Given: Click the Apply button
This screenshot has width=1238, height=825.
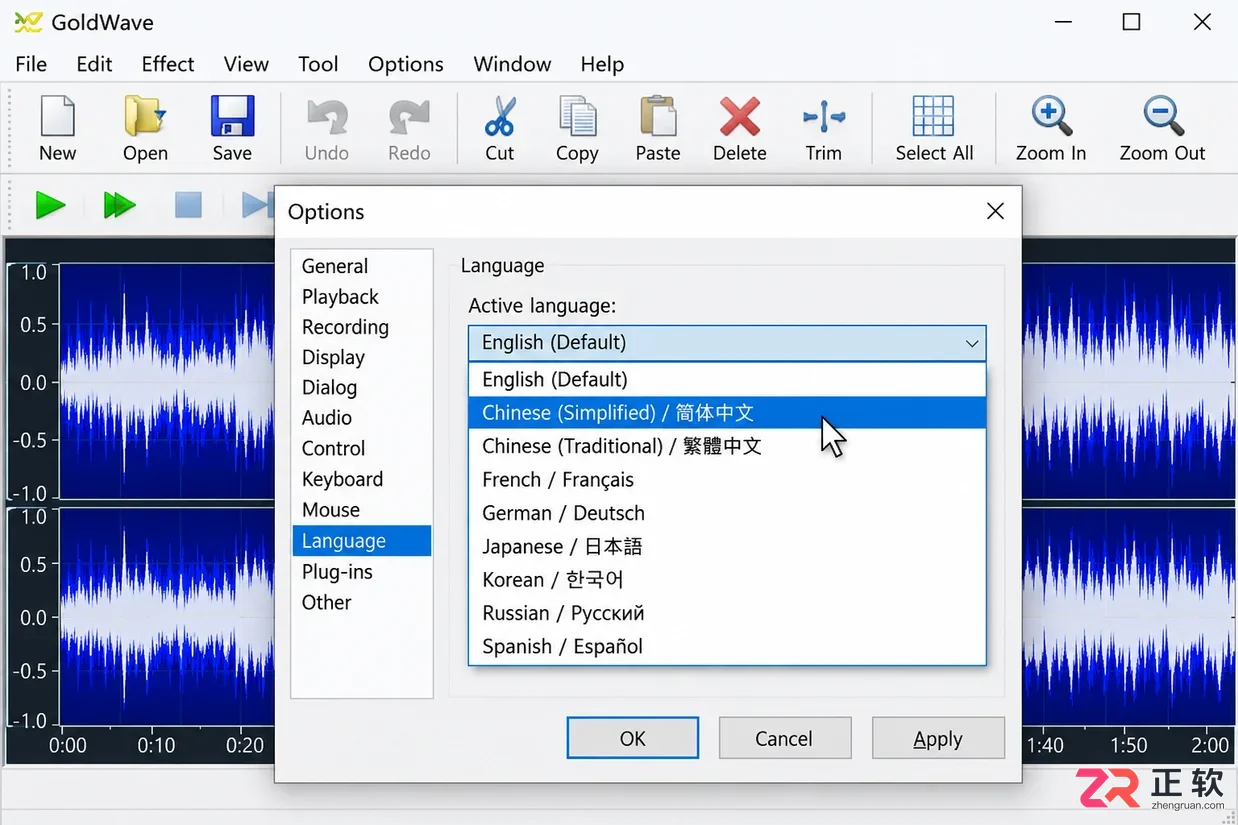Looking at the screenshot, I should (x=938, y=738).
